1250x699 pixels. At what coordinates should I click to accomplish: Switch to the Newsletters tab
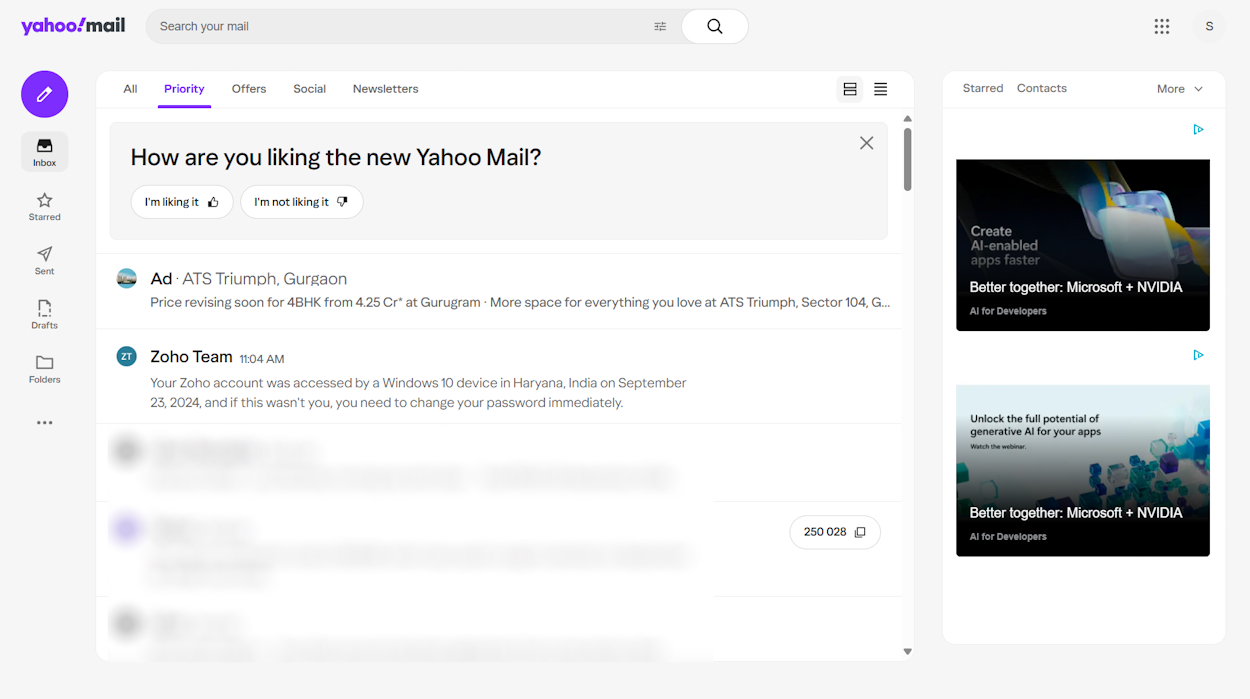click(x=385, y=89)
